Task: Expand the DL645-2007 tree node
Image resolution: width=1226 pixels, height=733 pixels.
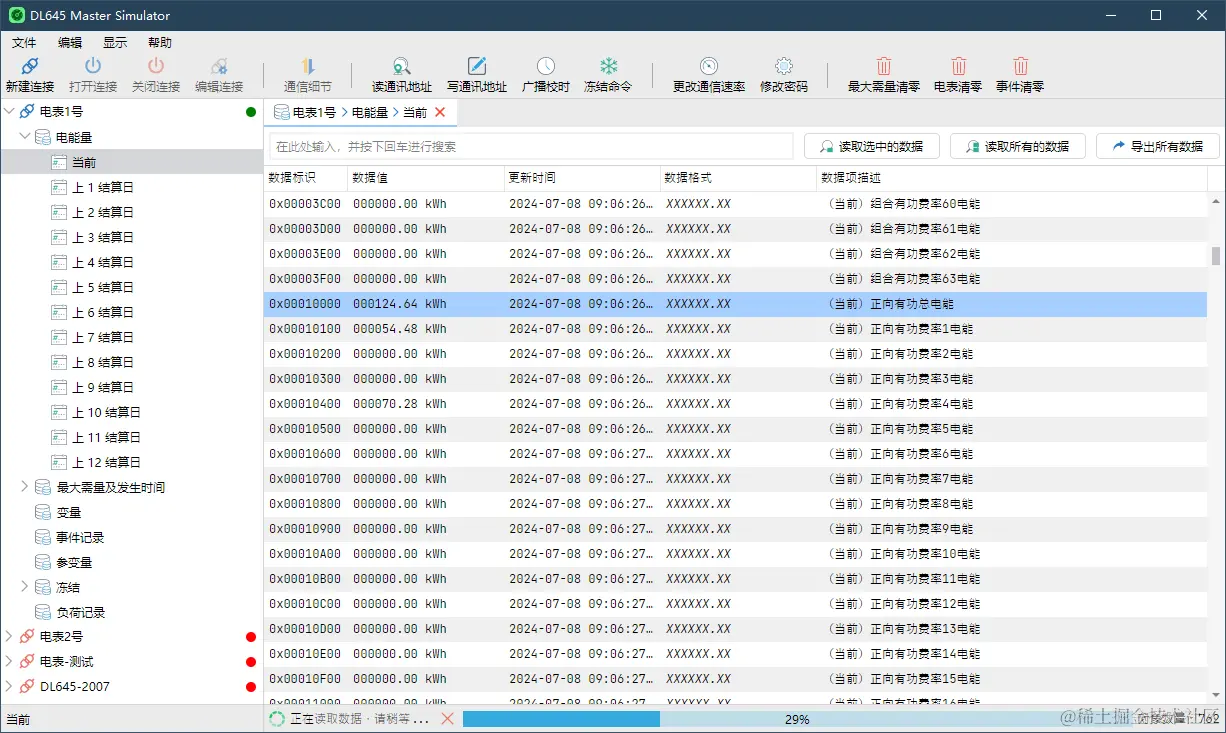Action: [10, 687]
